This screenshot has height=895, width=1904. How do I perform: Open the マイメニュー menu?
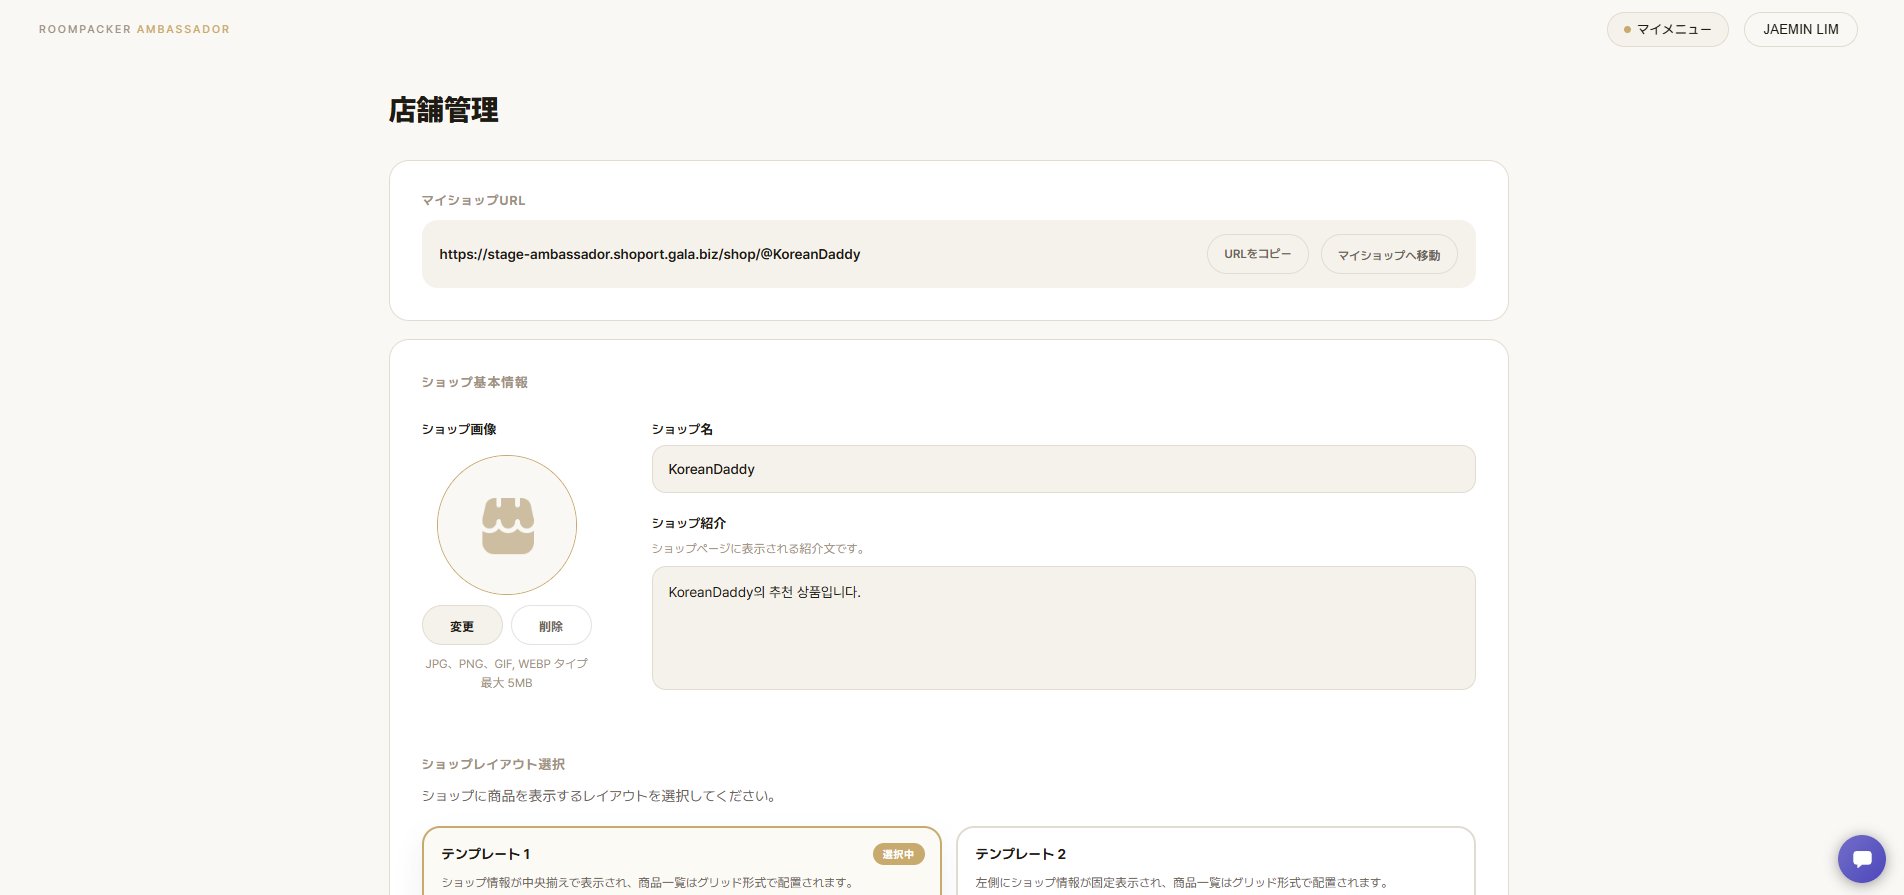1667,29
